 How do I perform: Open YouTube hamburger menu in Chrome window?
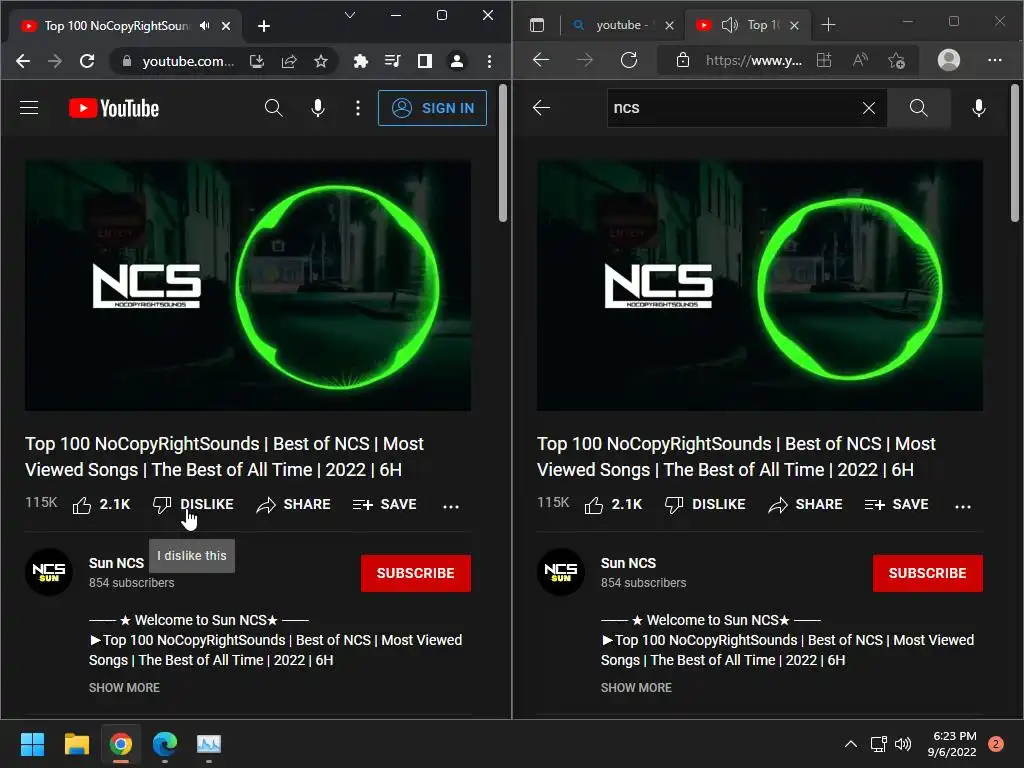point(29,108)
